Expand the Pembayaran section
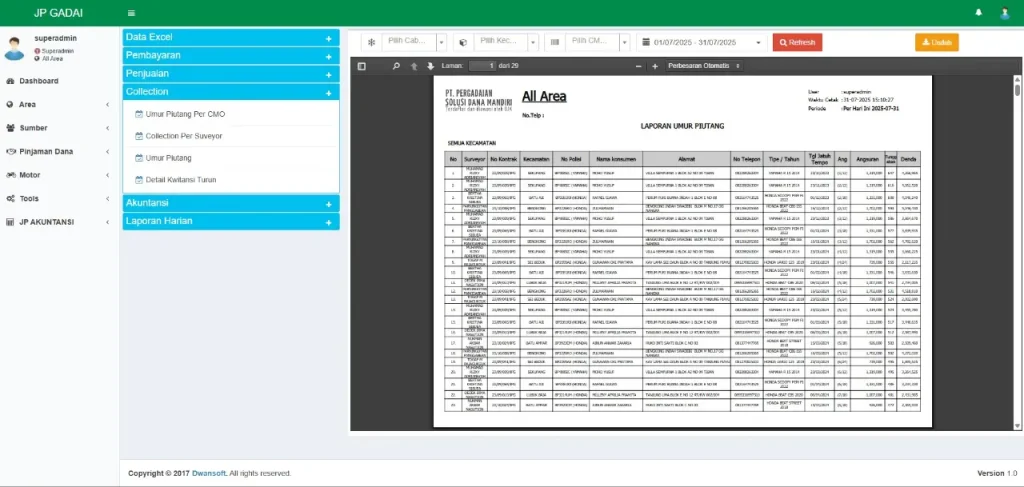Screen dimensions: 1024x487 (x=231, y=56)
